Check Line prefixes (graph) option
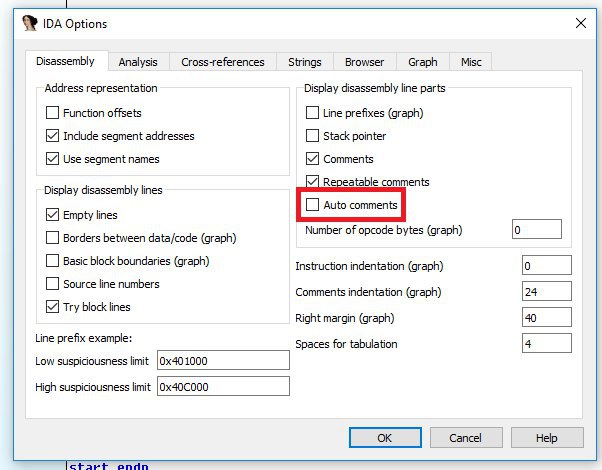602x470 pixels. 313,113
